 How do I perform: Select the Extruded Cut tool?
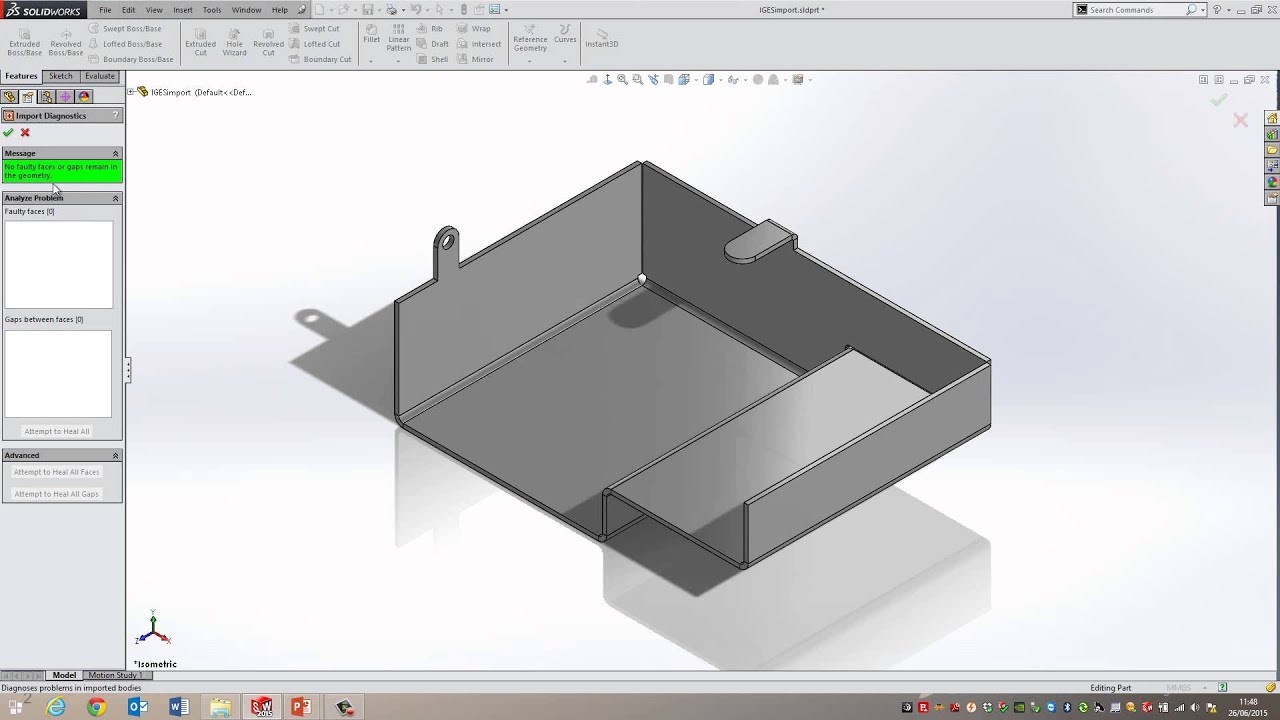coord(201,42)
